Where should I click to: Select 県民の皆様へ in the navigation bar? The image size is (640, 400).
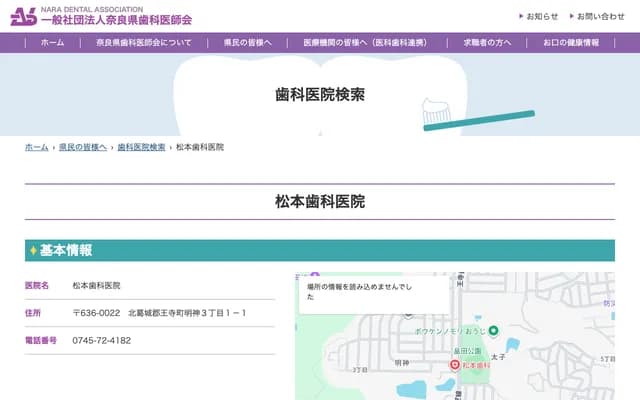click(x=247, y=43)
